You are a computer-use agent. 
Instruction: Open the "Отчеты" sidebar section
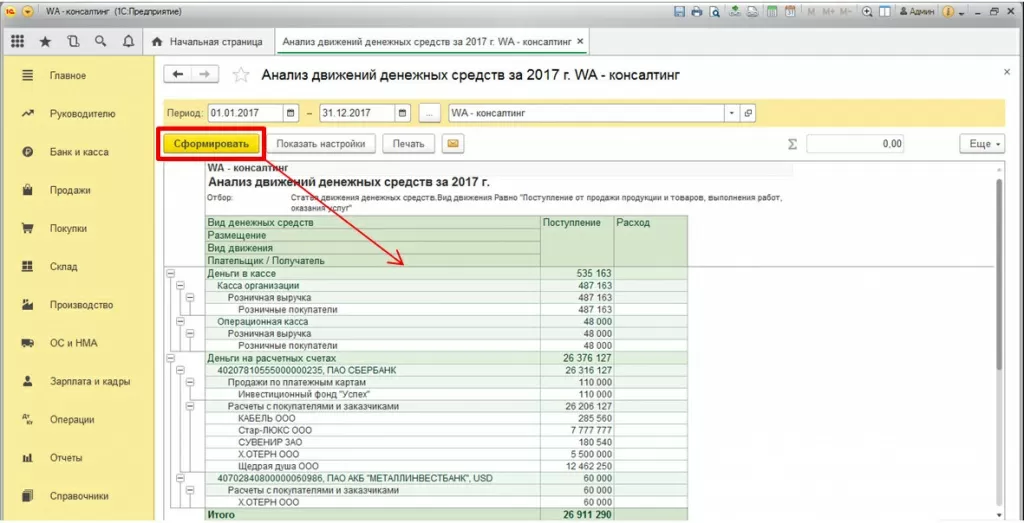tap(68, 457)
